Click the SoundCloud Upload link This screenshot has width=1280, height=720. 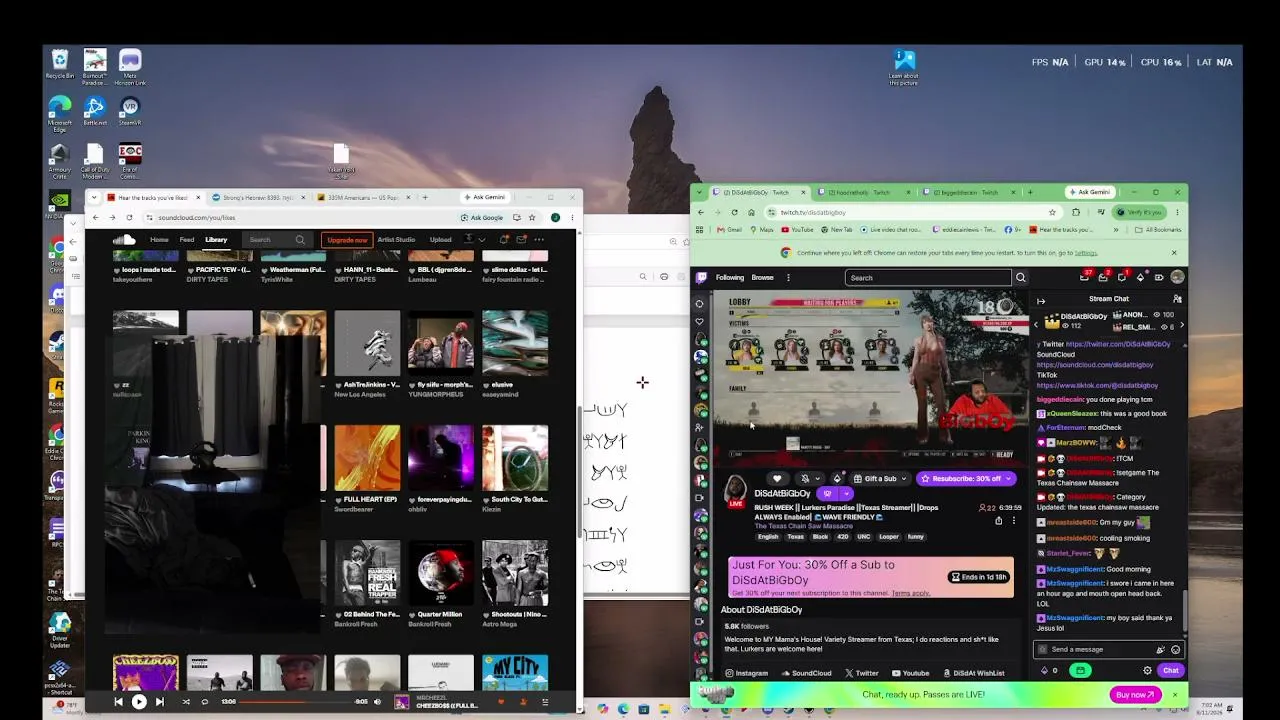441,240
